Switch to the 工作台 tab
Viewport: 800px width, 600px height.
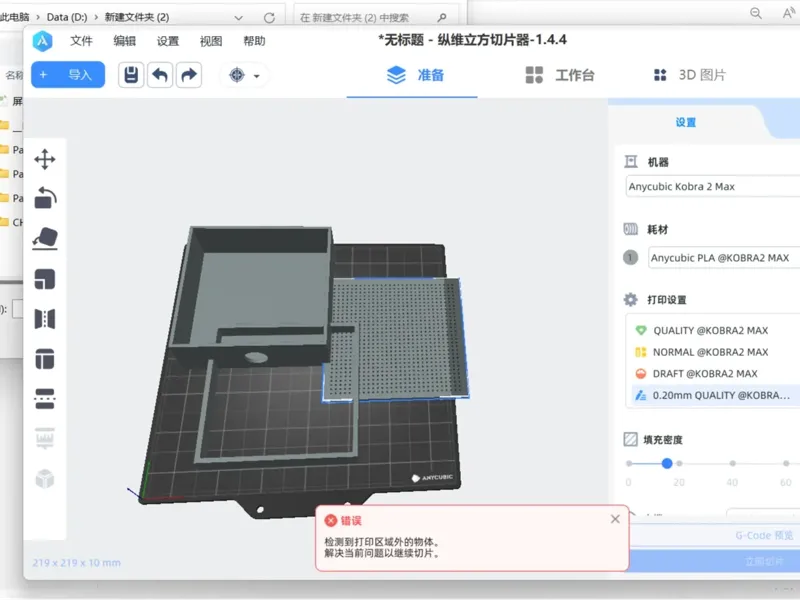coord(560,75)
